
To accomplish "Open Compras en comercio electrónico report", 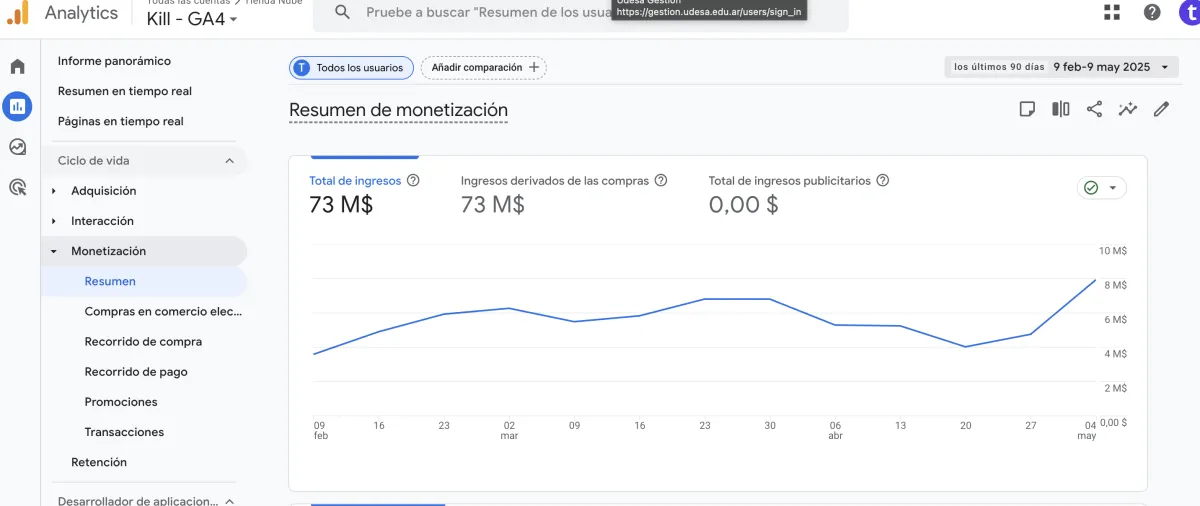I will (x=164, y=311).
